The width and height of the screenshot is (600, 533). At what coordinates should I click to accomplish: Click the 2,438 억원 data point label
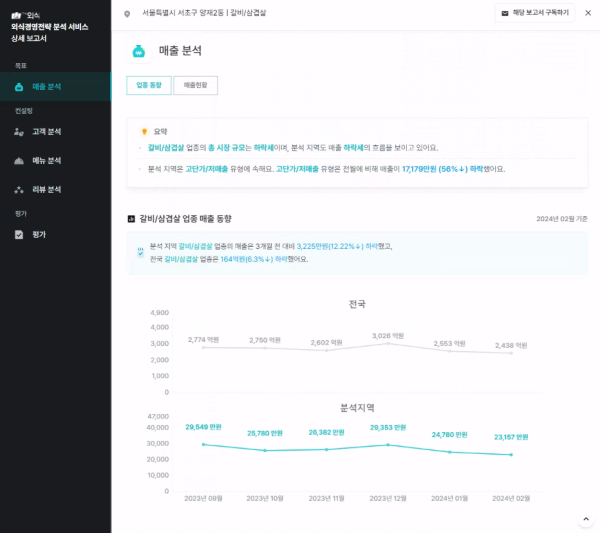[x=511, y=346]
